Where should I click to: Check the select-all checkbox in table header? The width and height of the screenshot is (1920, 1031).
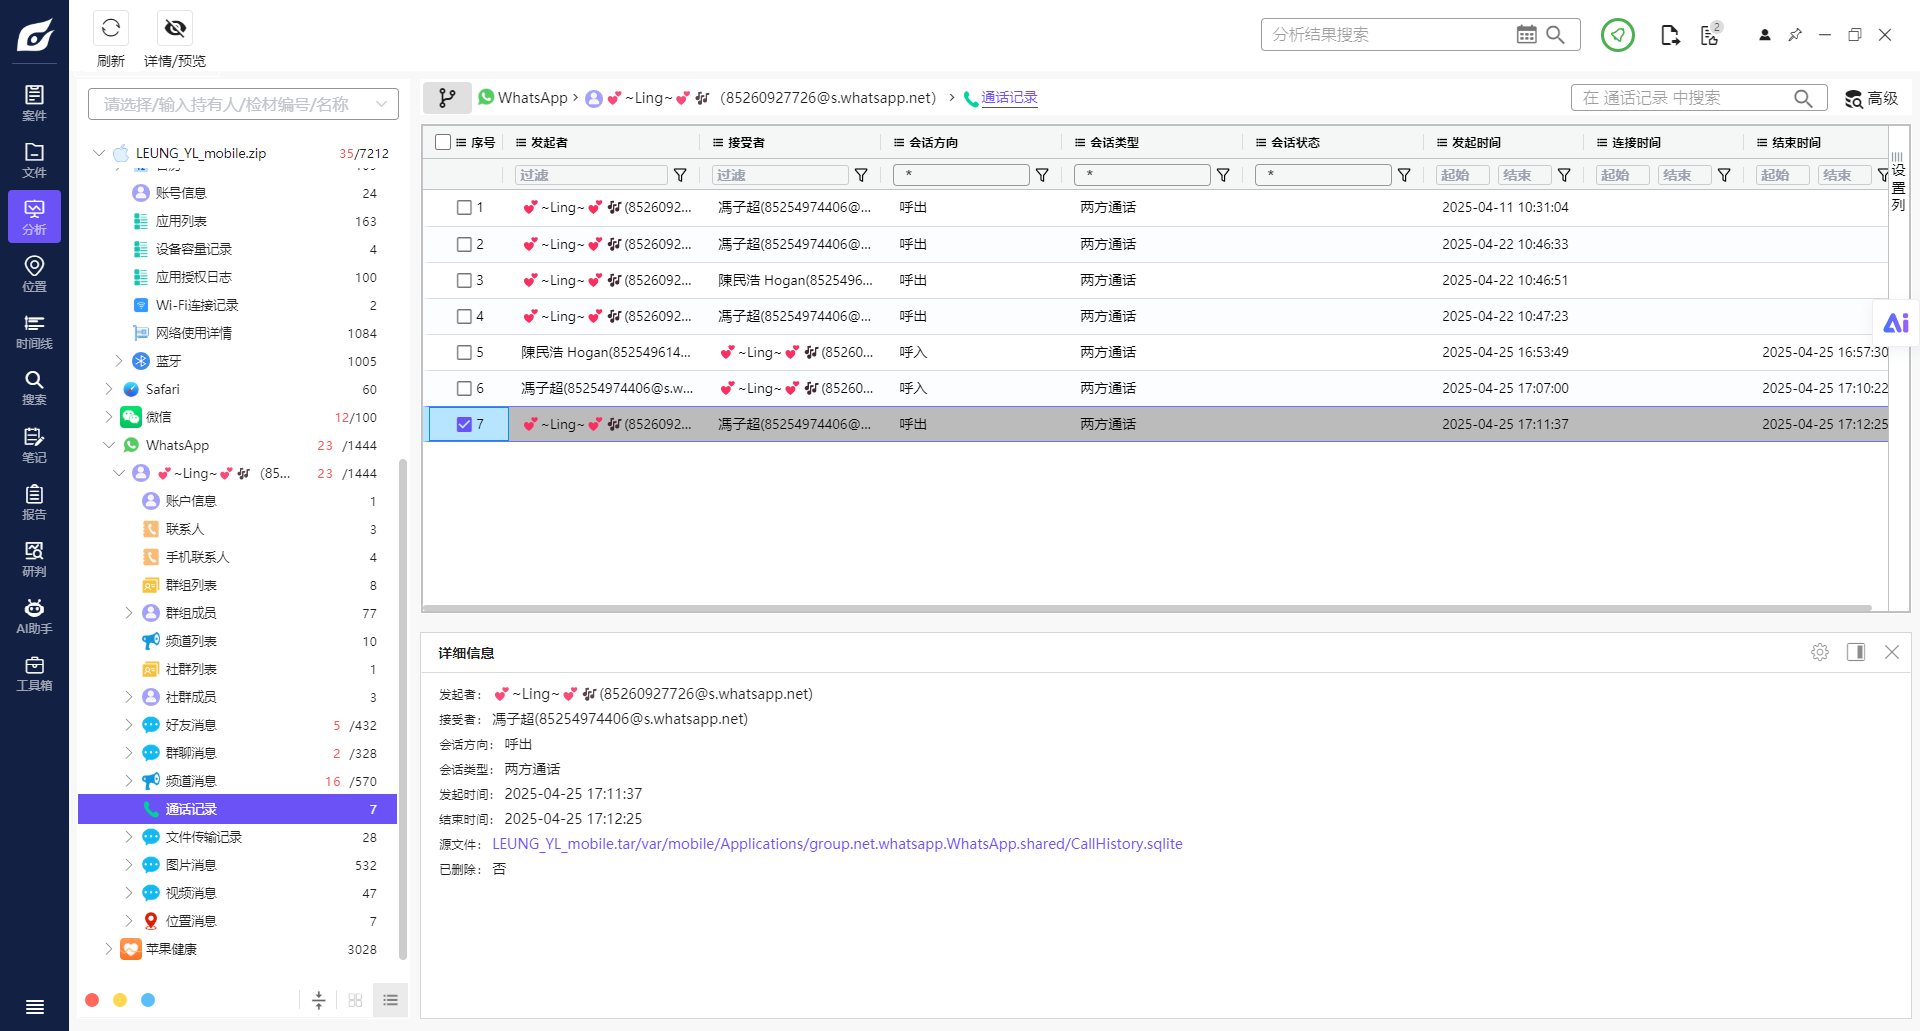click(443, 142)
